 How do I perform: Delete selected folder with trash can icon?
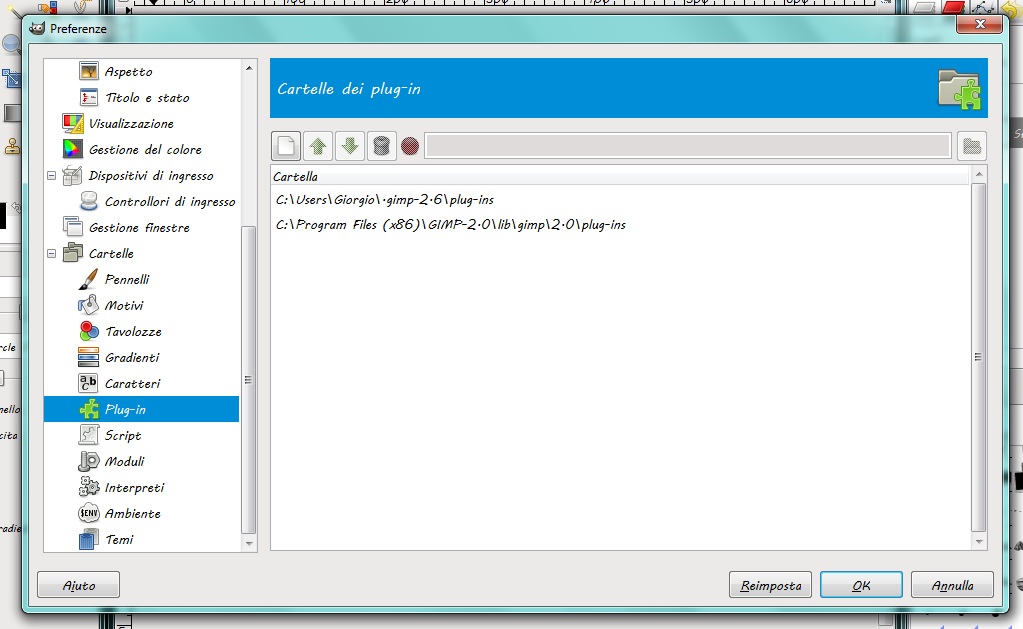coord(382,146)
